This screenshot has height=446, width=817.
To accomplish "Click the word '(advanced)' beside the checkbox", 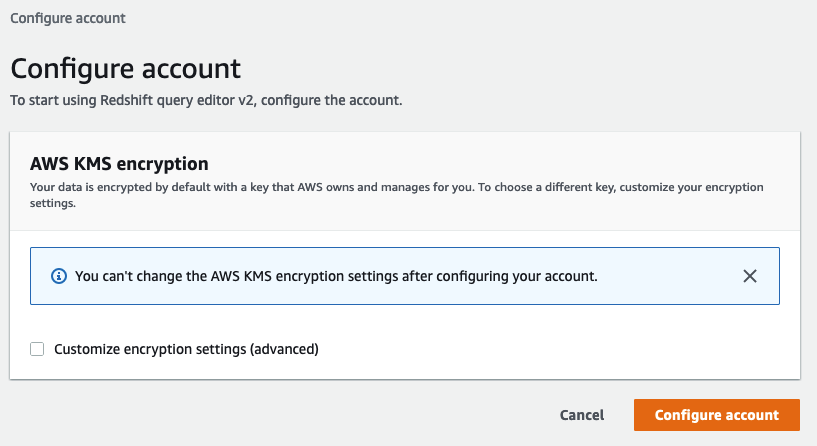I will point(284,349).
